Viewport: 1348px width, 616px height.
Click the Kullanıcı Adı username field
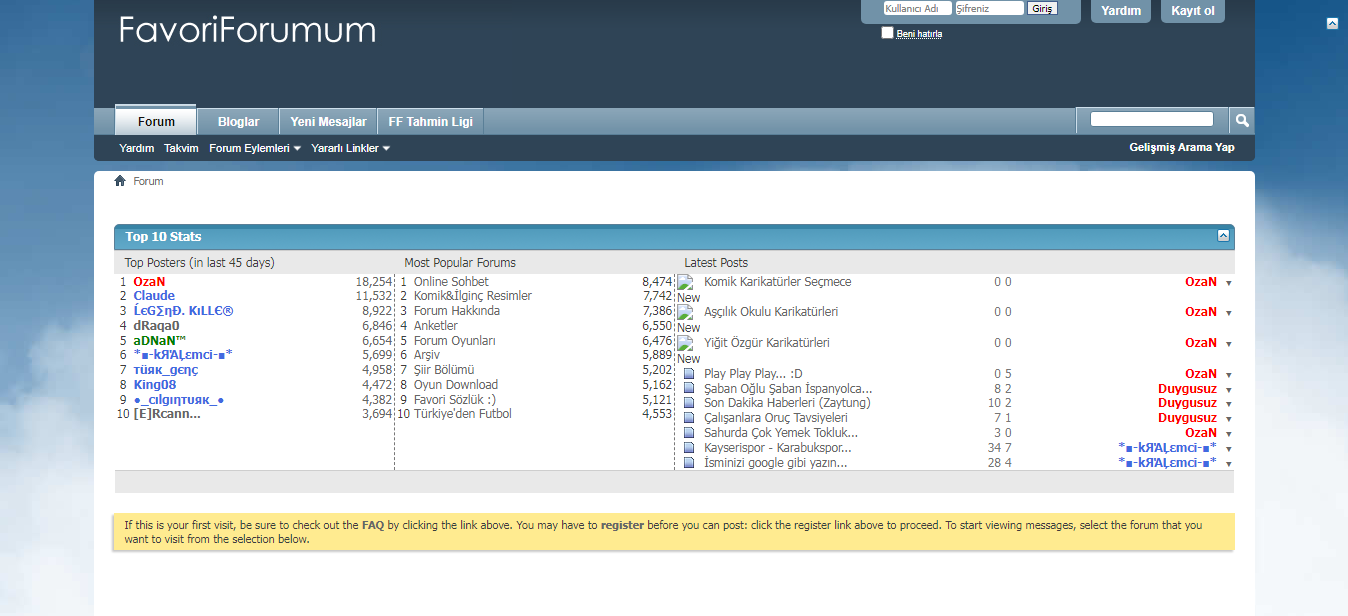tap(917, 8)
